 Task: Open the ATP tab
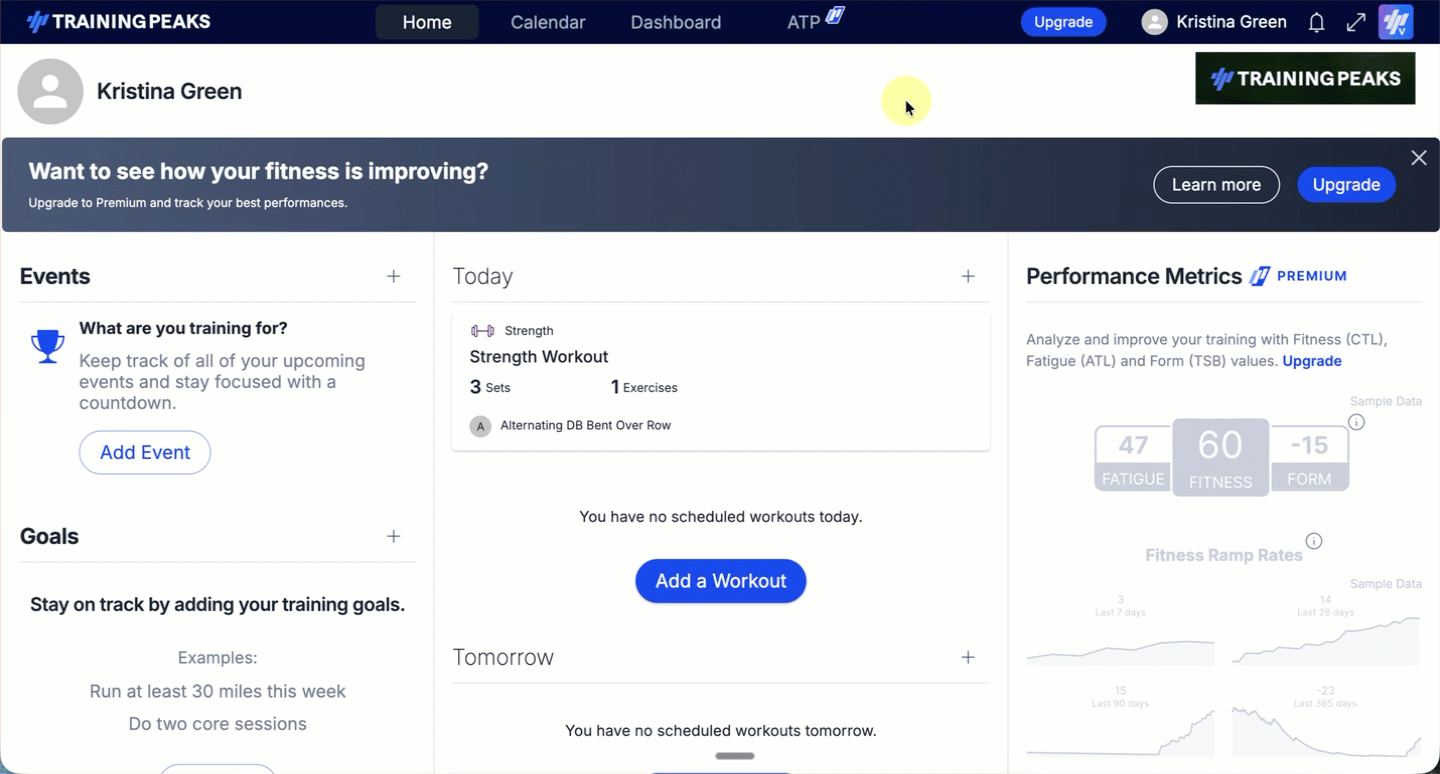815,20
